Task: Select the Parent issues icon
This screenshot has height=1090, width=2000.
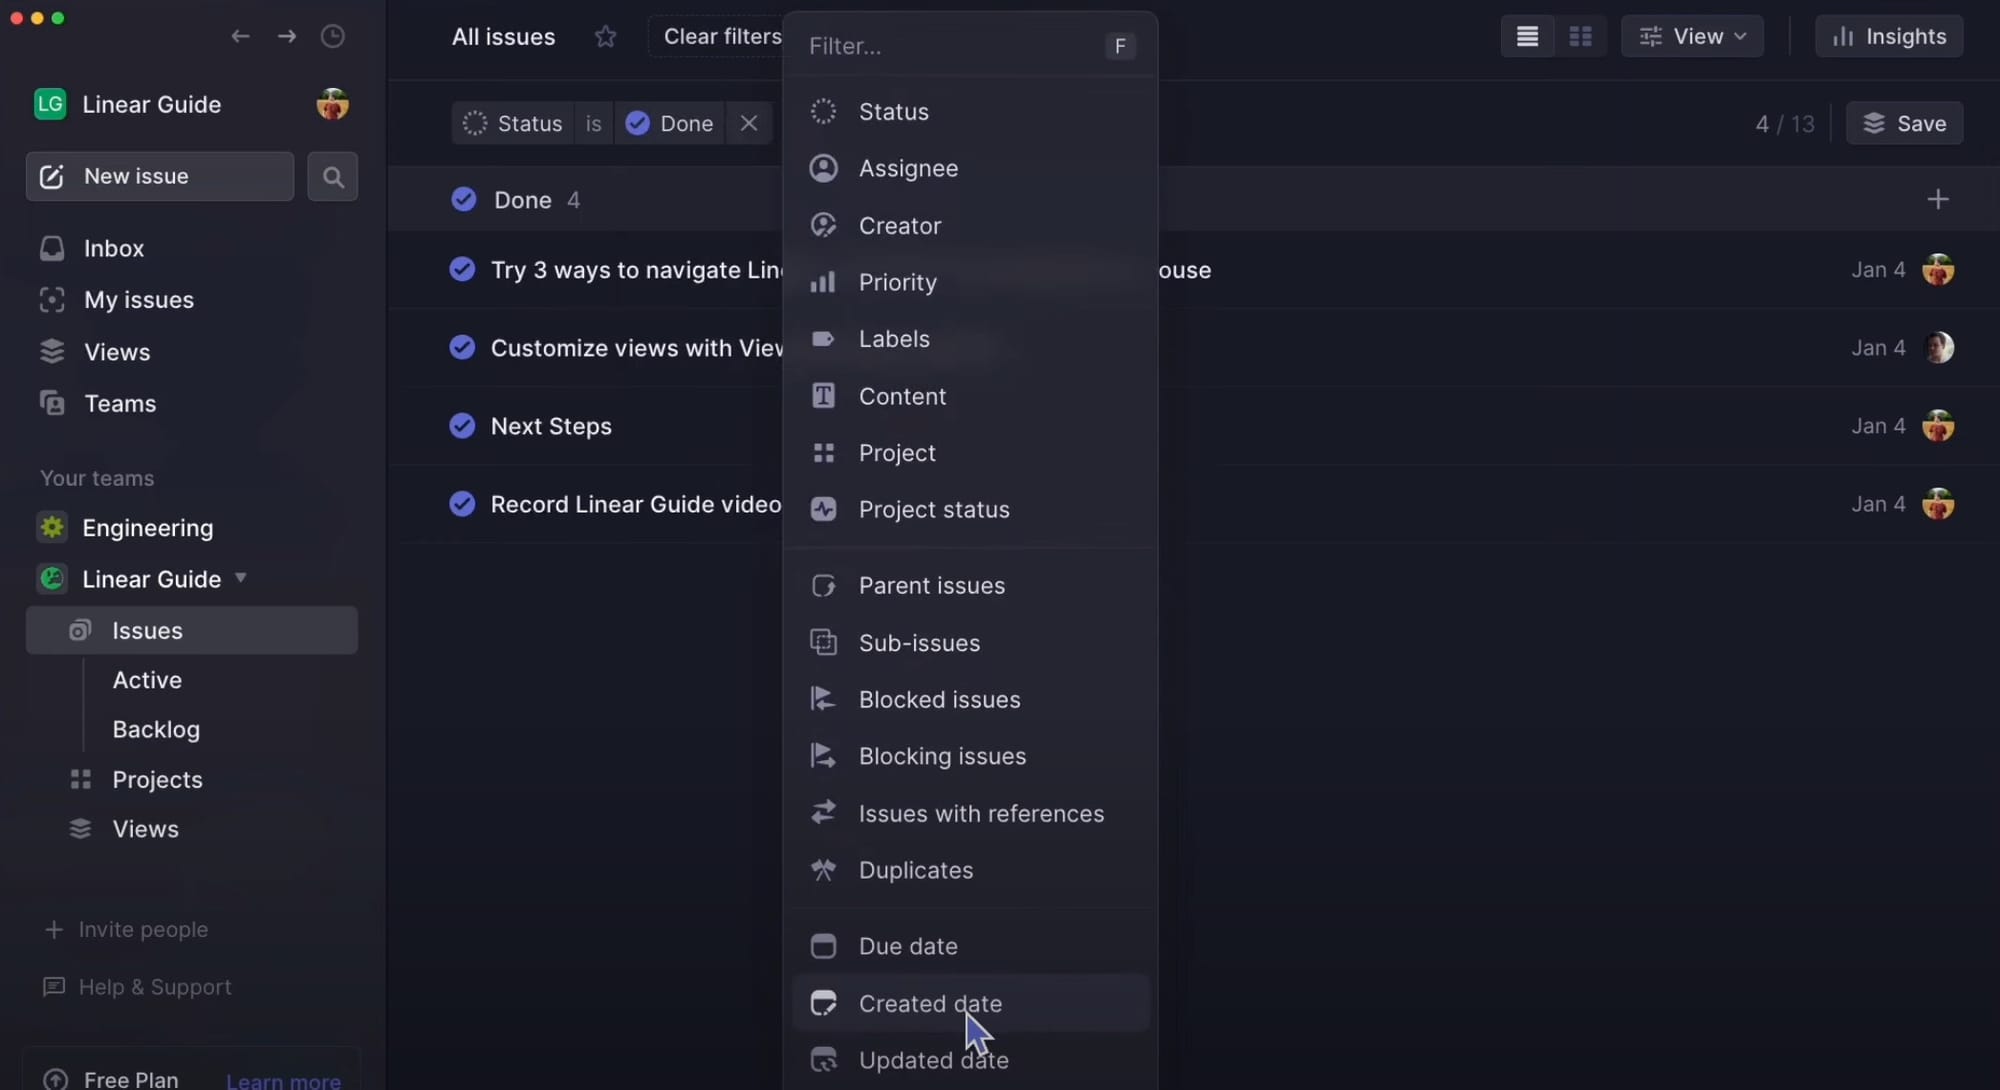Action: pyautogui.click(x=823, y=586)
